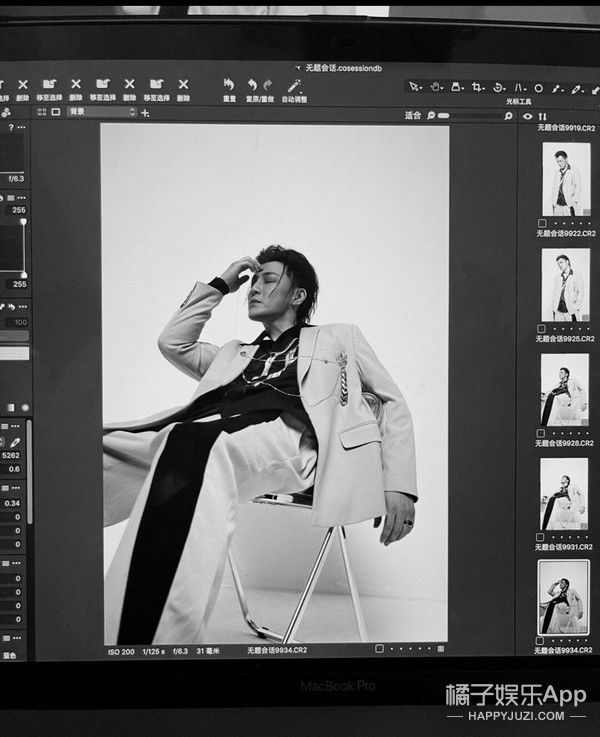Click the sort arrows icon above thumbnails
600x737 pixels.
543,116
